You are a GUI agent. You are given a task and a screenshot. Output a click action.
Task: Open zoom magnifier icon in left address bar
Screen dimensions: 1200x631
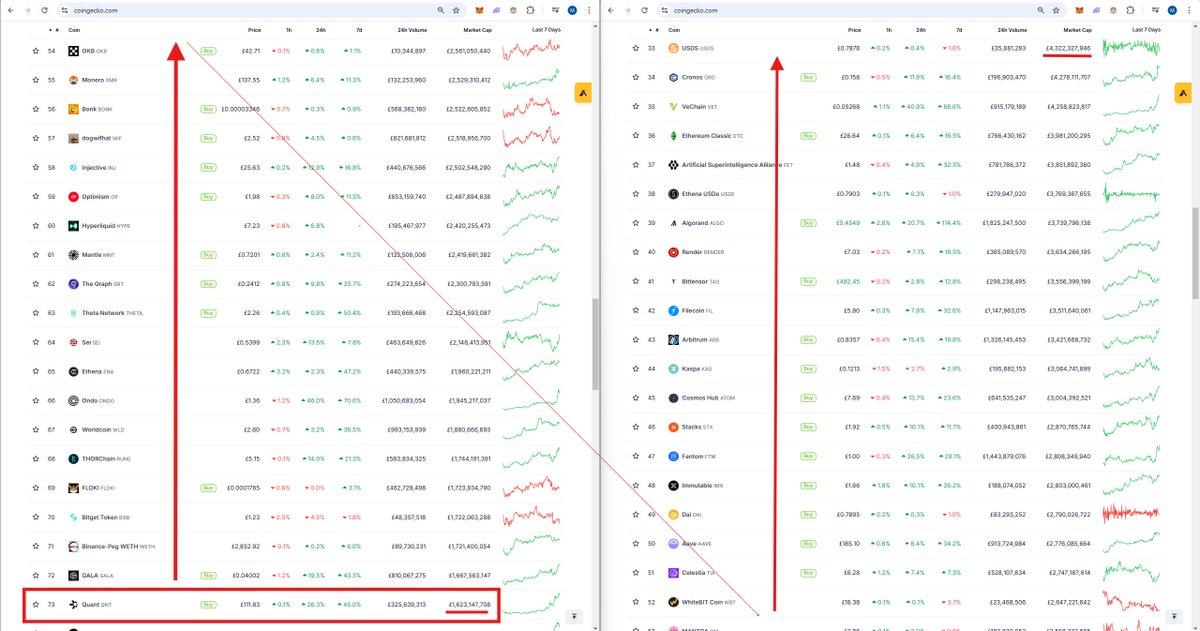[x=441, y=10]
